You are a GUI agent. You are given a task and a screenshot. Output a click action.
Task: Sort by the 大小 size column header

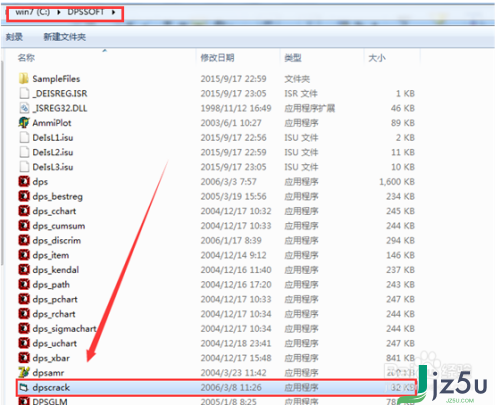point(377,58)
